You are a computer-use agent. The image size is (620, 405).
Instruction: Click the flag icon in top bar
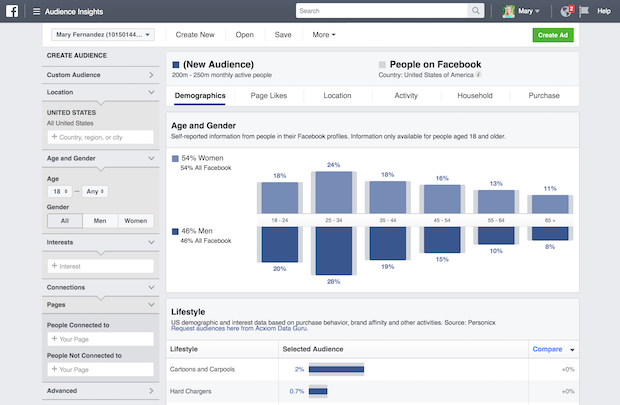click(583, 11)
